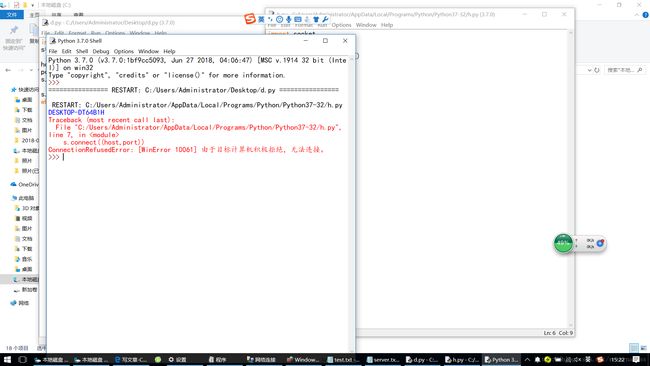Image resolution: width=650 pixels, height=366 pixels.
Task: Click the 's.connect((host,port))' traceback line
Action: click(104, 142)
